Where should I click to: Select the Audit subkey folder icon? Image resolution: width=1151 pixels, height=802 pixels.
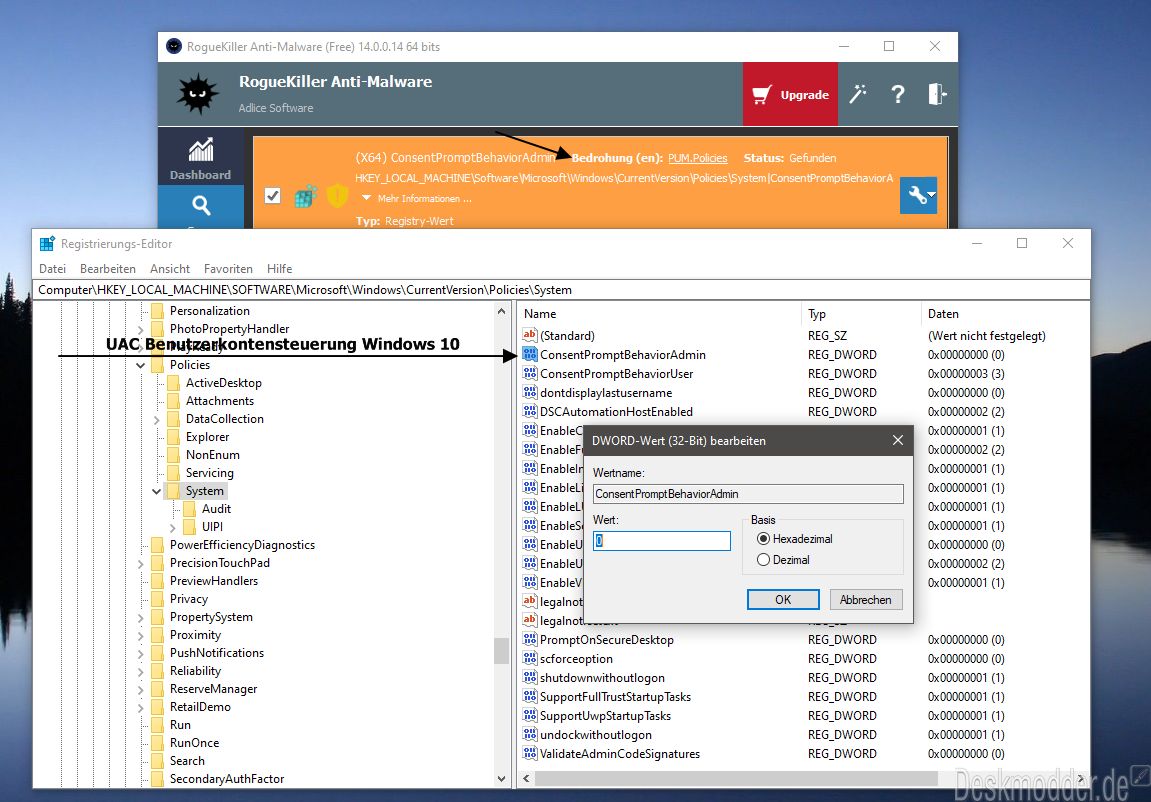click(x=189, y=509)
